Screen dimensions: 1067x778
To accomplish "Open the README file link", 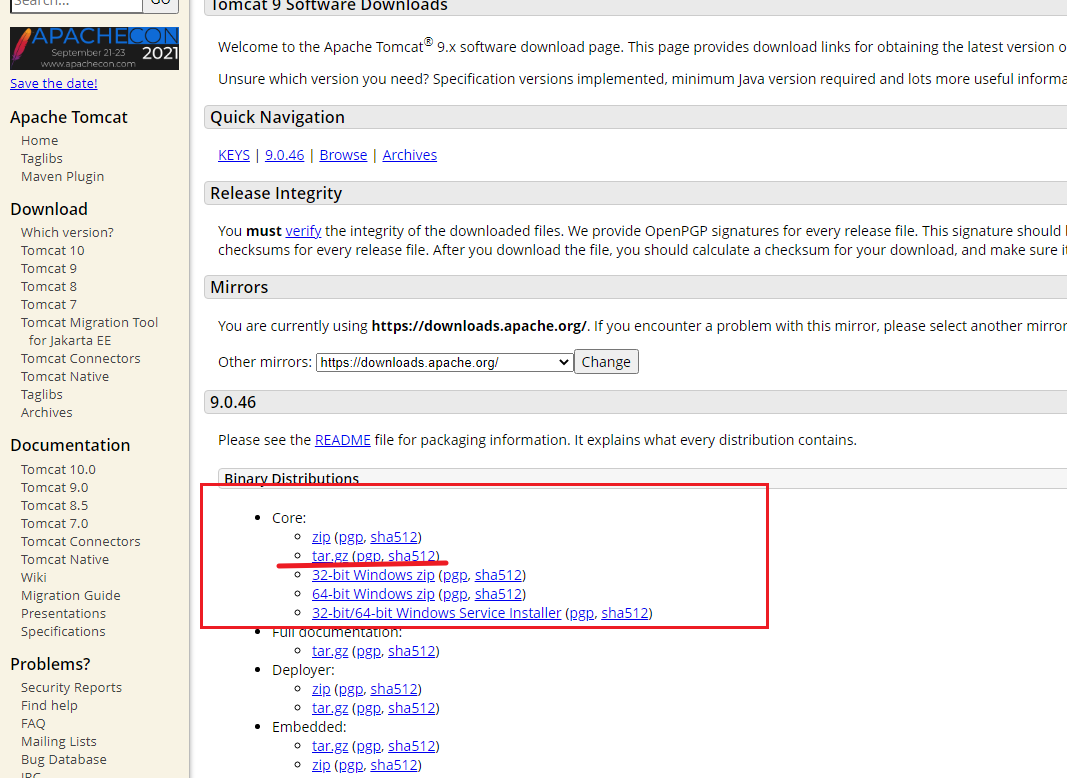I will [x=342, y=440].
